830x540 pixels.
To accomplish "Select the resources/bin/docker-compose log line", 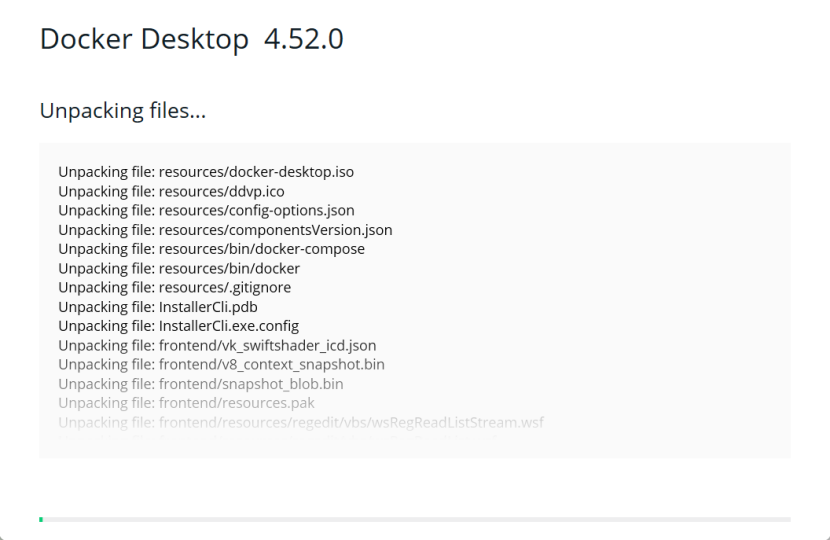I will tap(212, 249).
